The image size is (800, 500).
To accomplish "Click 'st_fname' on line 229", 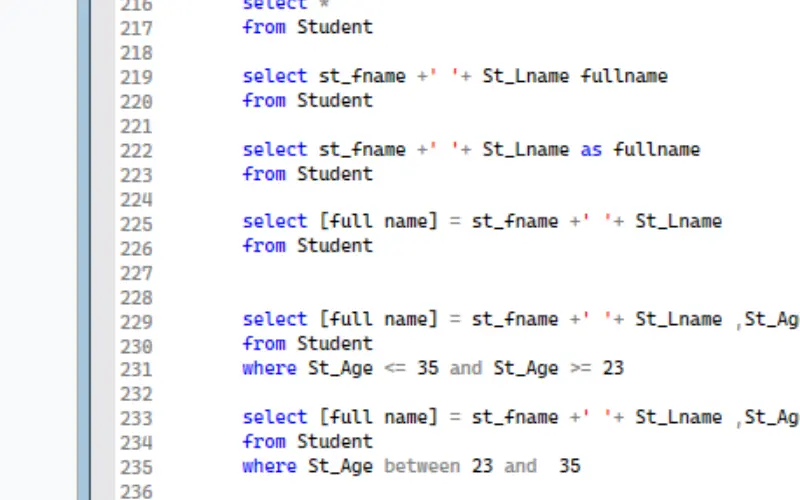I will tap(515, 319).
